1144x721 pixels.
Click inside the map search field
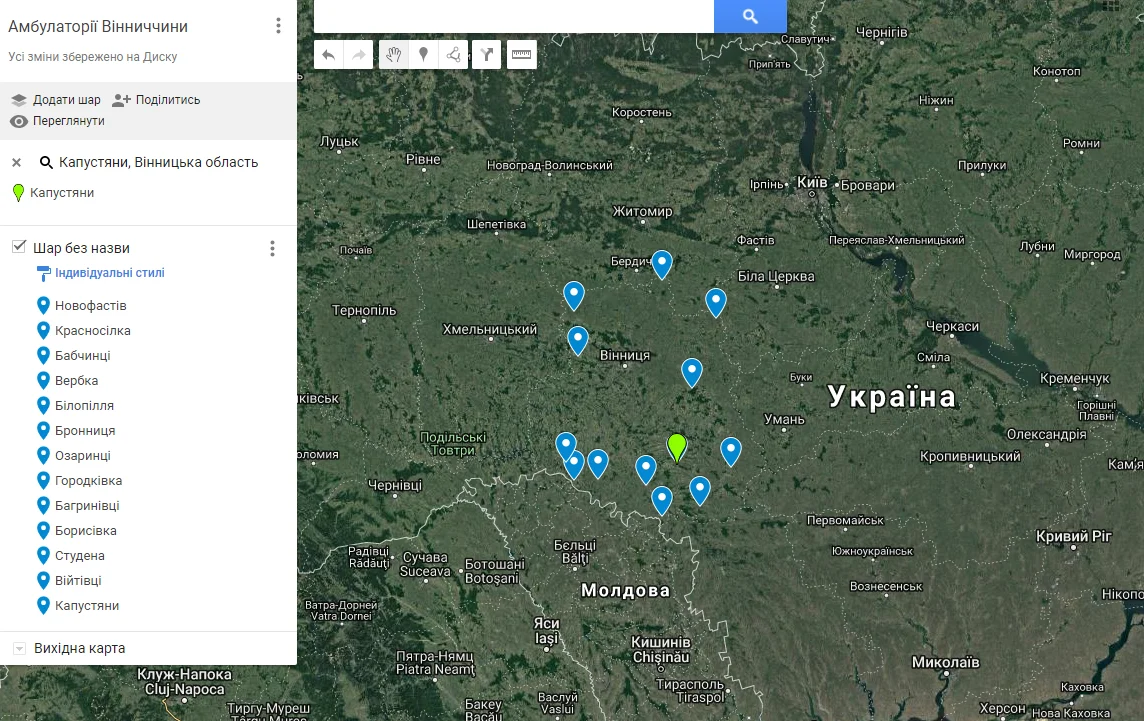pyautogui.click(x=514, y=16)
